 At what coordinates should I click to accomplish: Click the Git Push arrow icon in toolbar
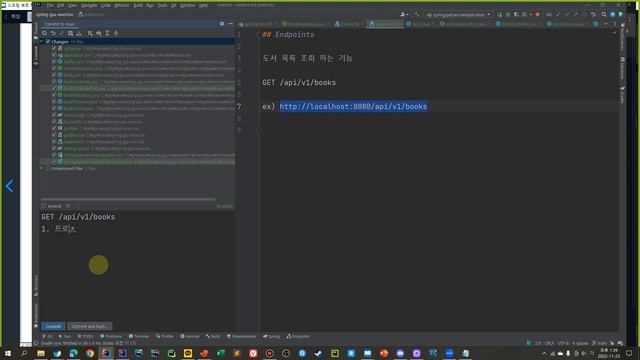[576, 14]
